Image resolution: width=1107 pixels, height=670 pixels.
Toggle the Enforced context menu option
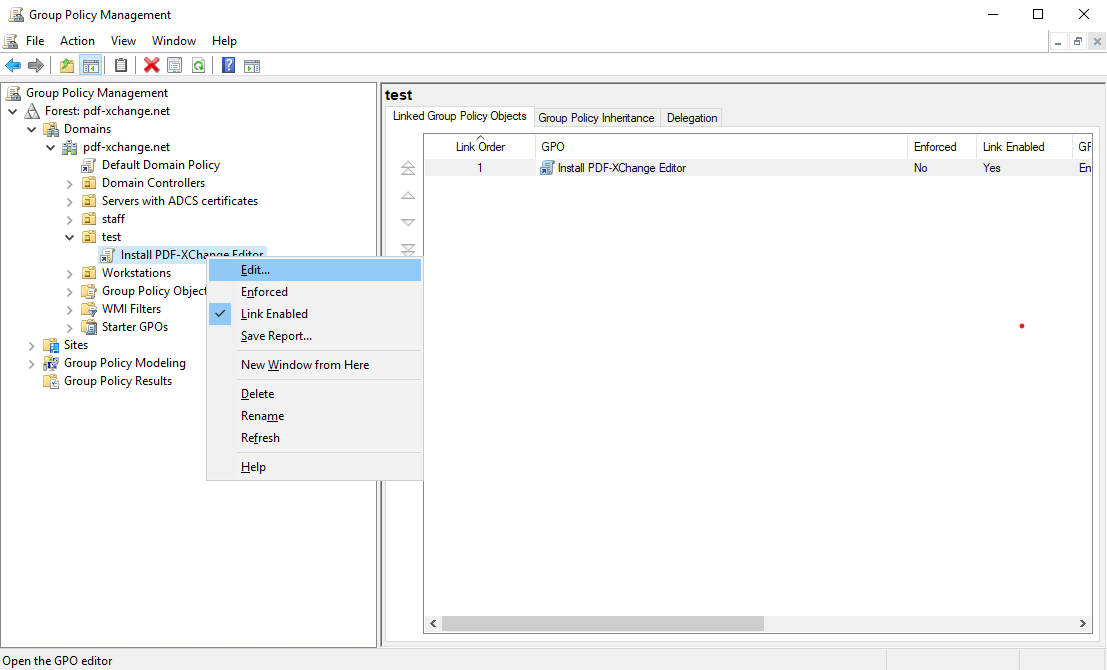coord(264,292)
